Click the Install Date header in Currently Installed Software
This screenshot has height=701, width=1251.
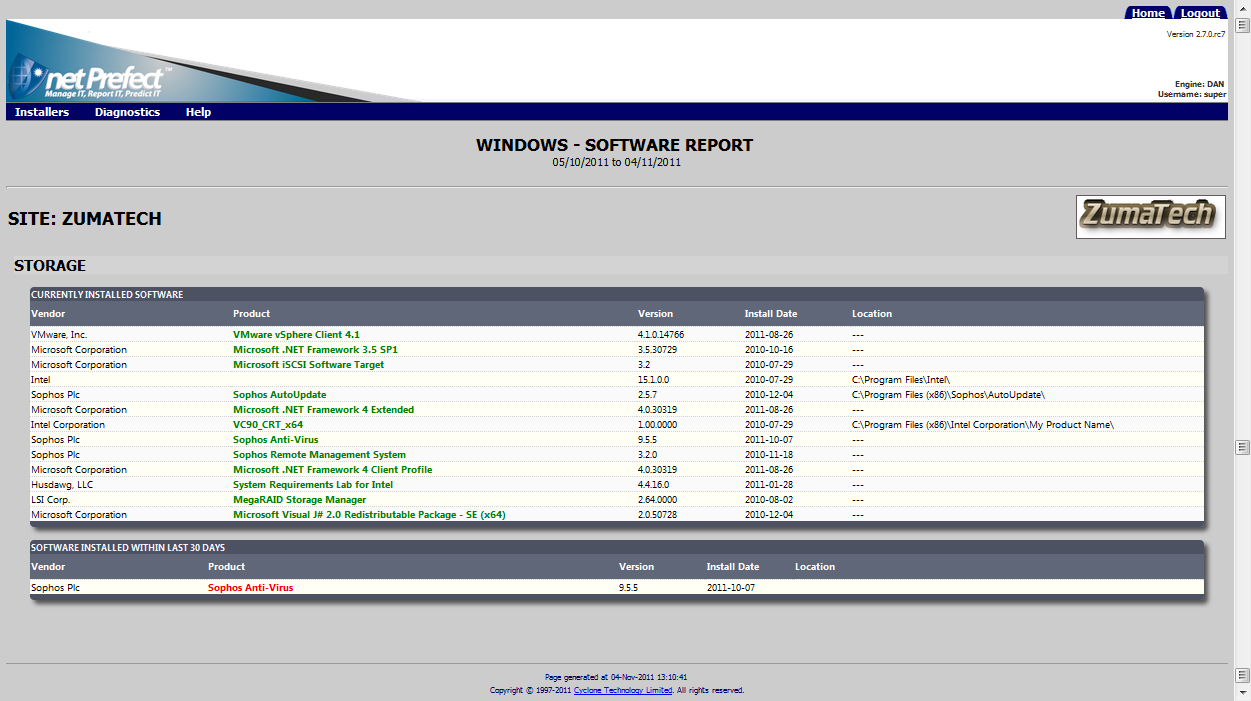click(771, 314)
